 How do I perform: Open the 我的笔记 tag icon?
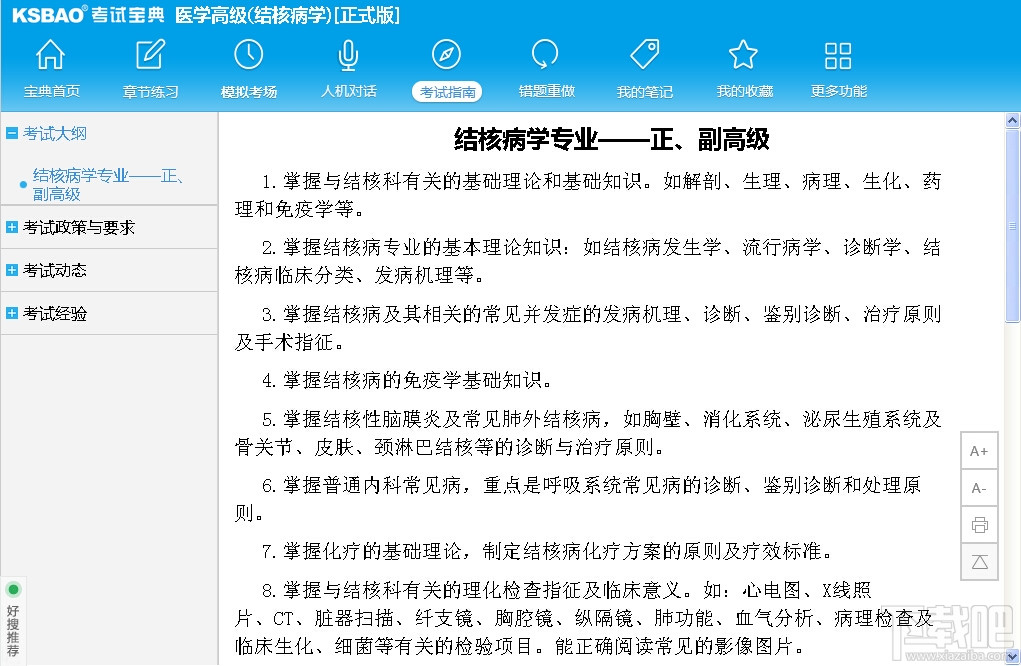coord(645,54)
